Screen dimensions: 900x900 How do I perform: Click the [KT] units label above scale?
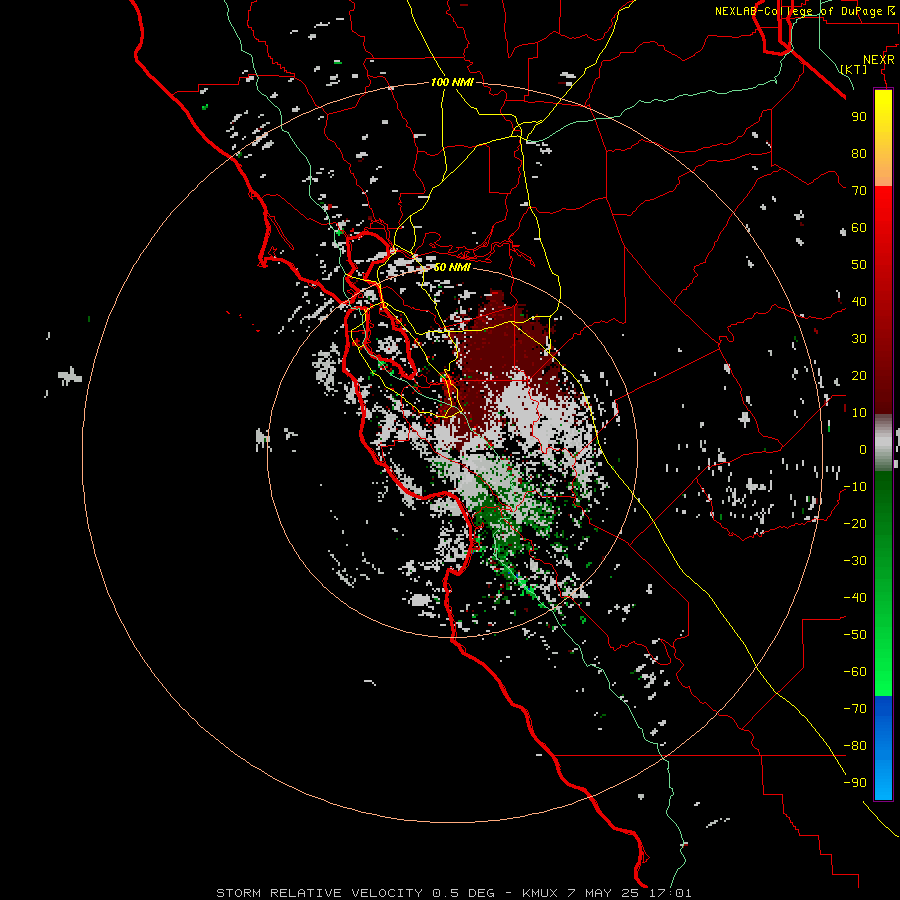click(854, 69)
